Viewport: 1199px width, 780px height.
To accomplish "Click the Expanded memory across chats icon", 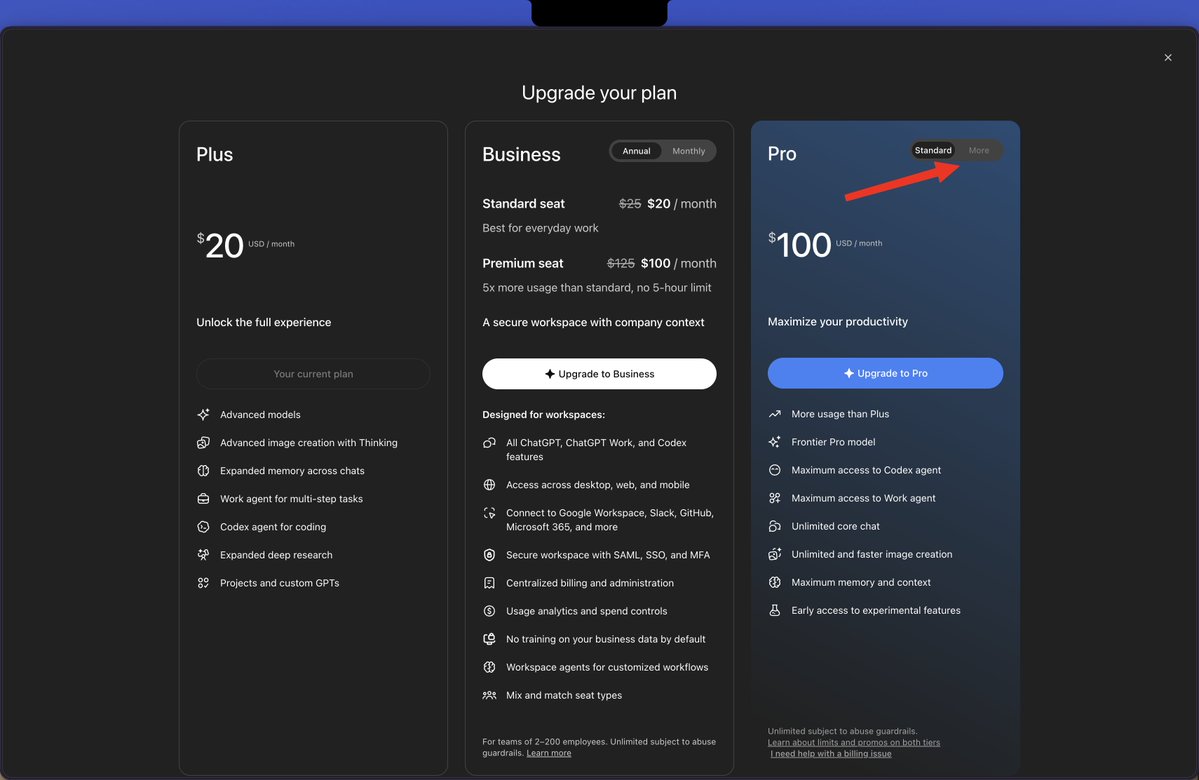I will coord(203,471).
